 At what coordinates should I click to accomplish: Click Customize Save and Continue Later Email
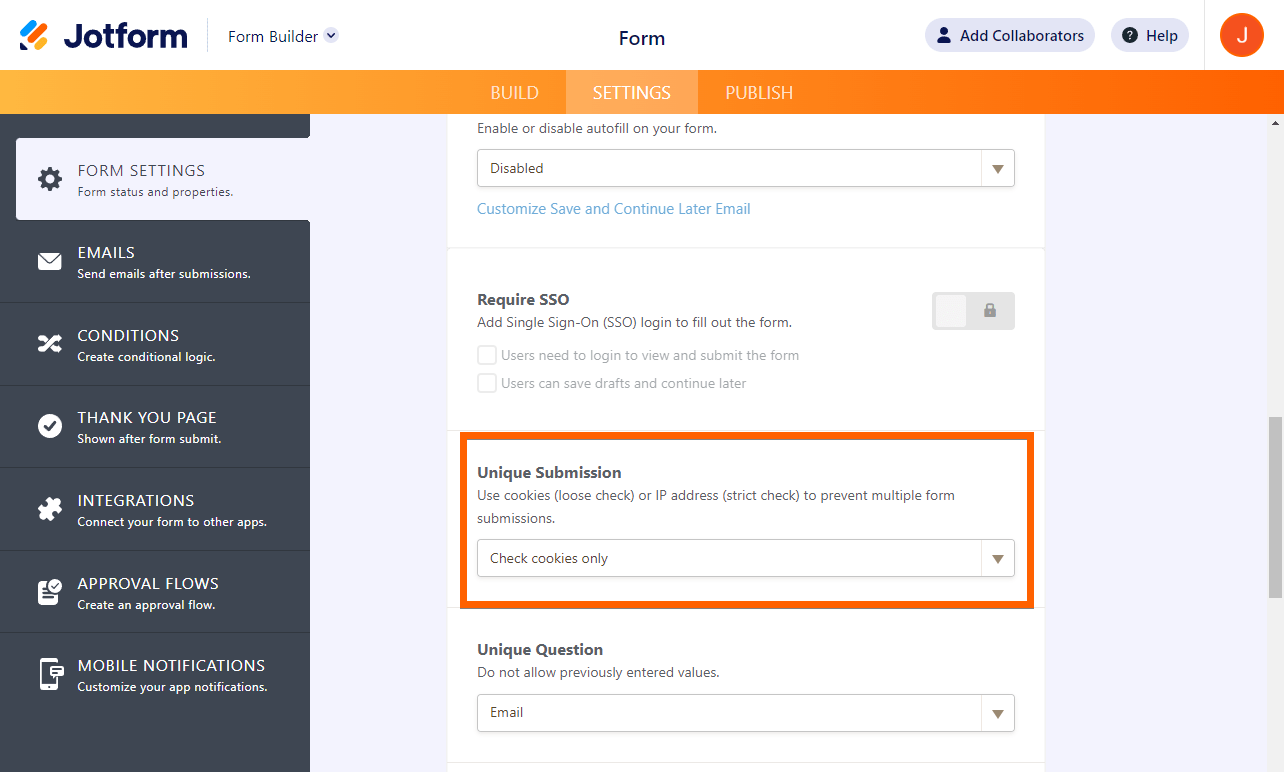(613, 208)
